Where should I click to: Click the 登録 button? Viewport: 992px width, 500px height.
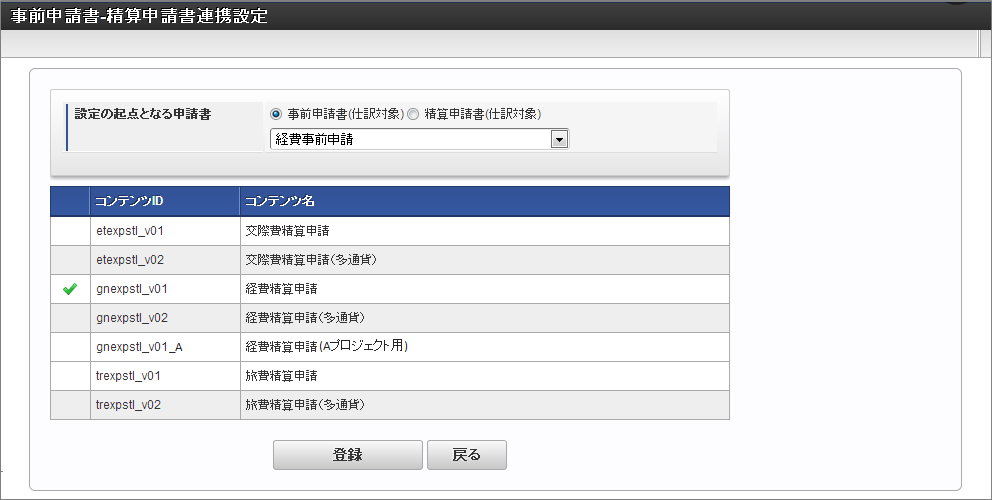coord(347,455)
